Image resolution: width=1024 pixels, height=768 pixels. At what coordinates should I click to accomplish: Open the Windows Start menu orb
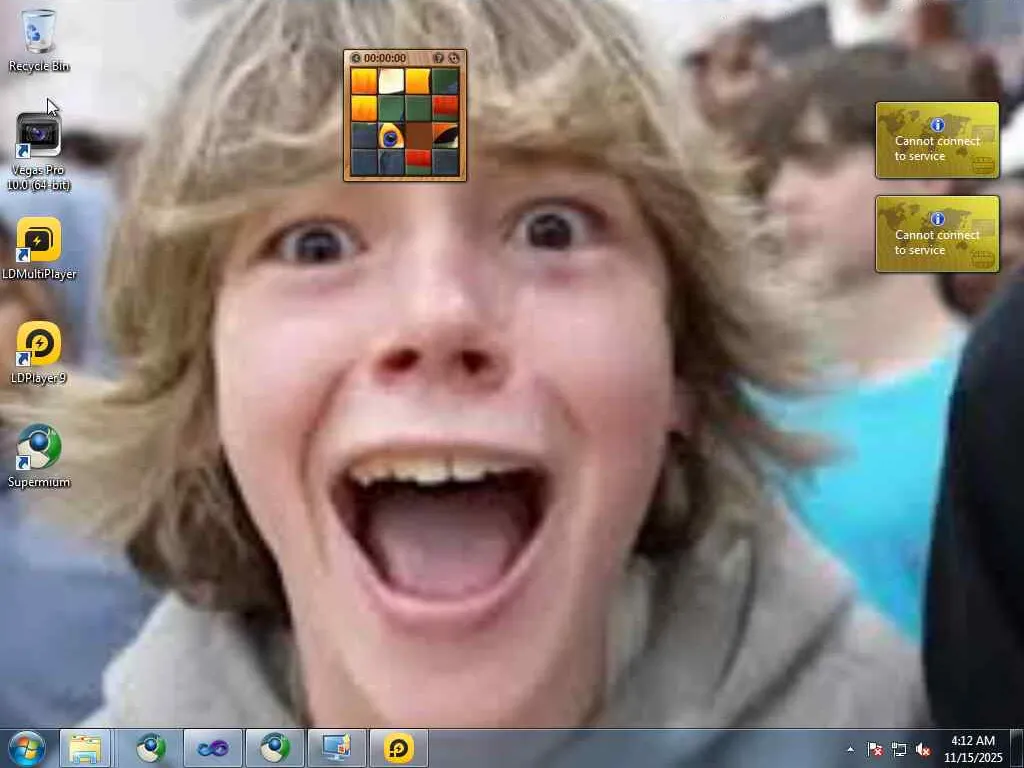coord(27,748)
